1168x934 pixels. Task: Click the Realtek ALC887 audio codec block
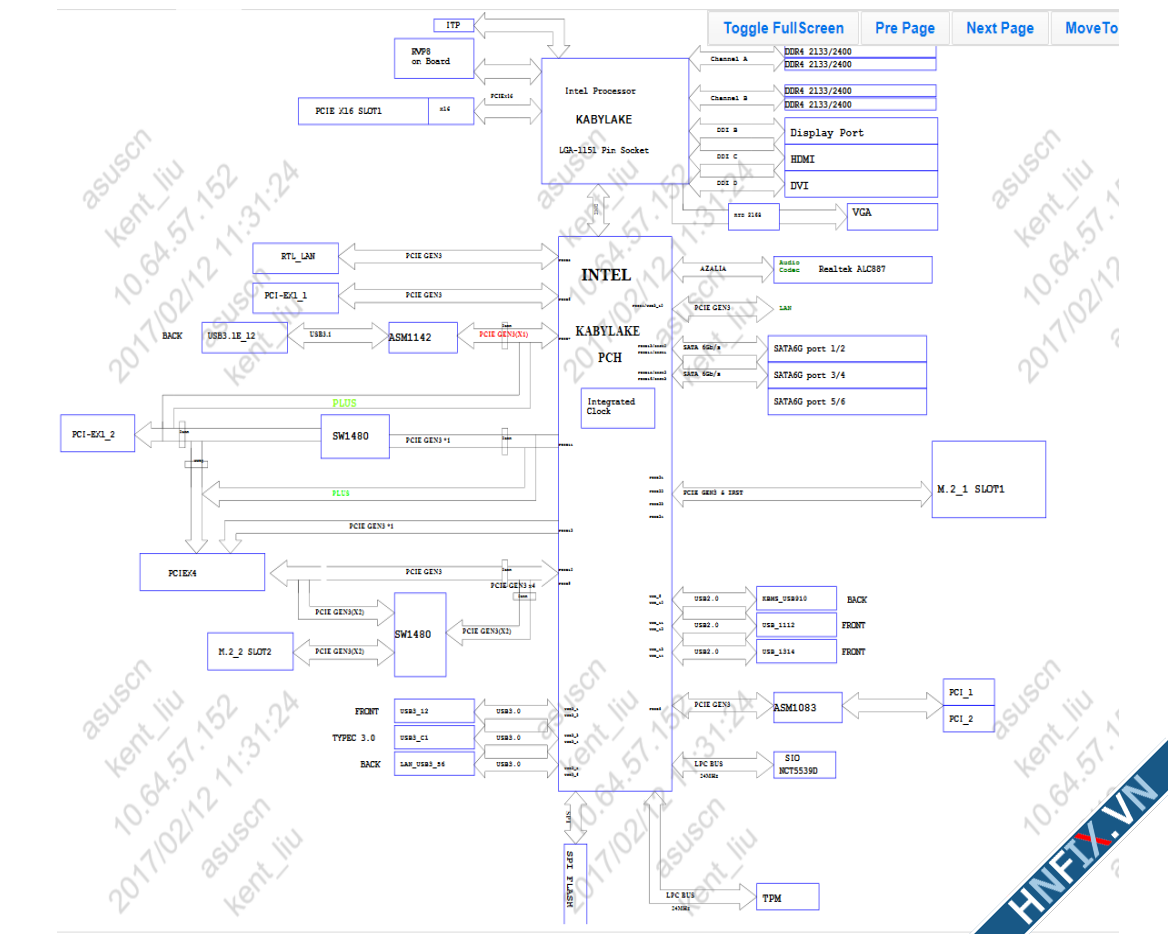click(x=852, y=269)
